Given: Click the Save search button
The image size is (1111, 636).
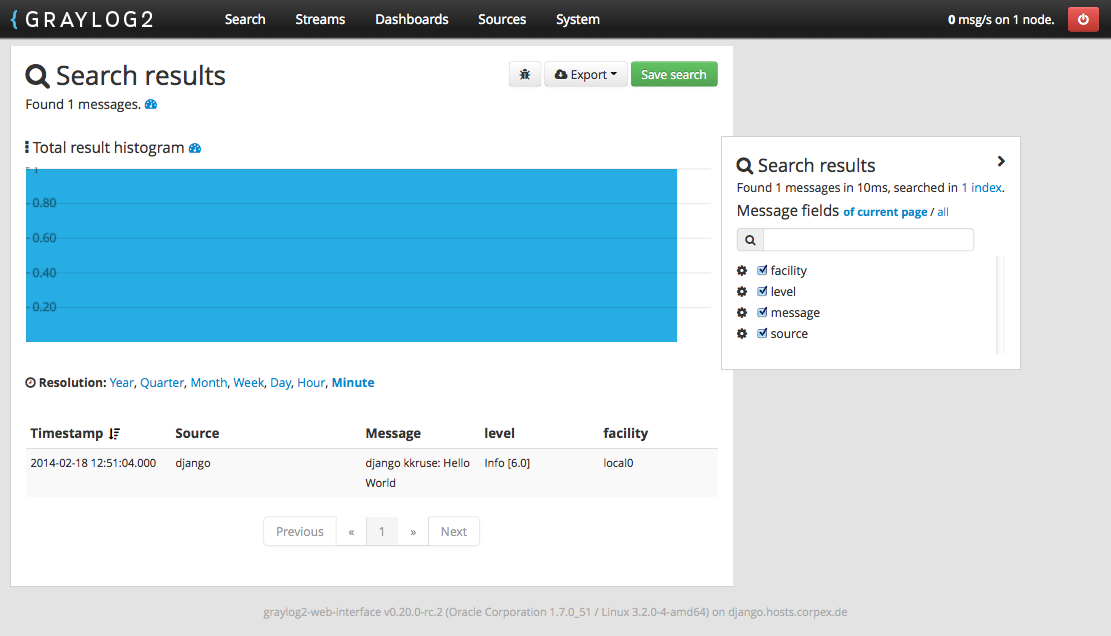Looking at the screenshot, I should 673,75.
